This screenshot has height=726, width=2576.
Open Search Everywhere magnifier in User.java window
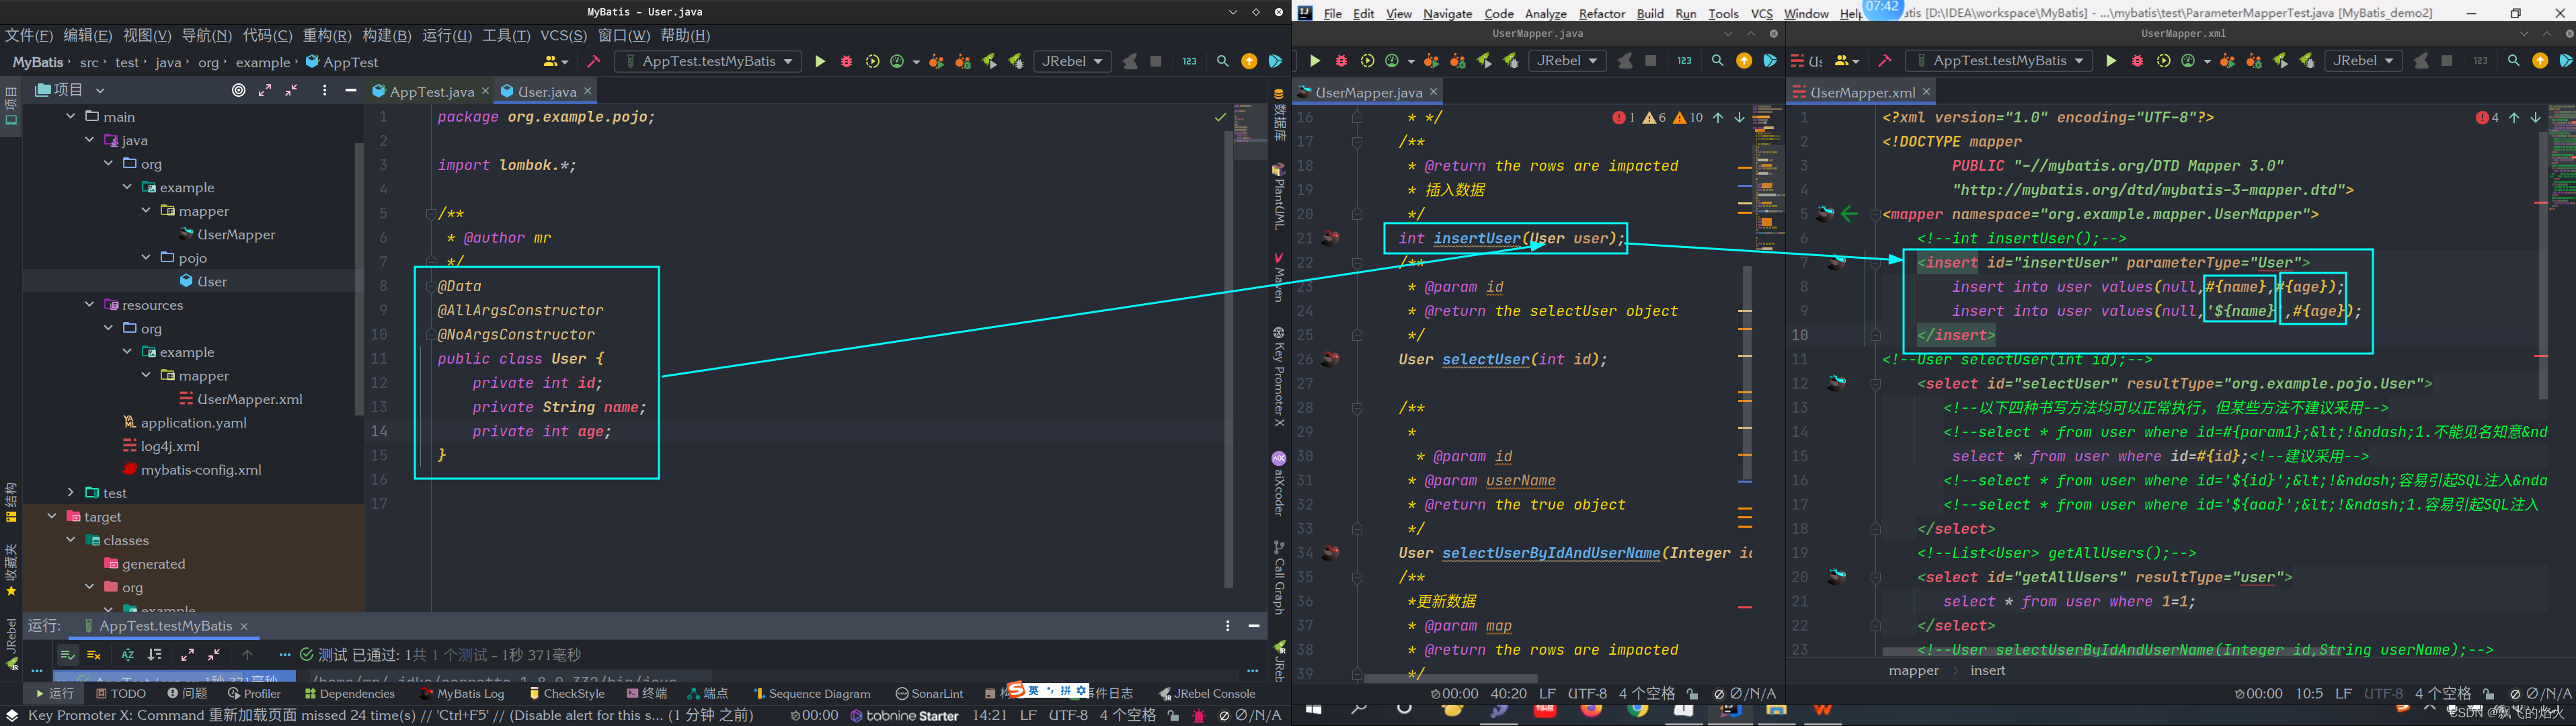tap(1222, 62)
